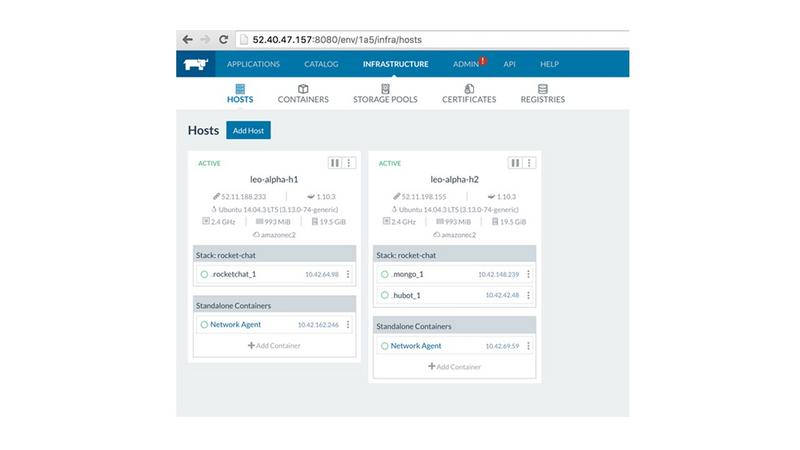Click the mongo_1 status circle

(x=385, y=274)
